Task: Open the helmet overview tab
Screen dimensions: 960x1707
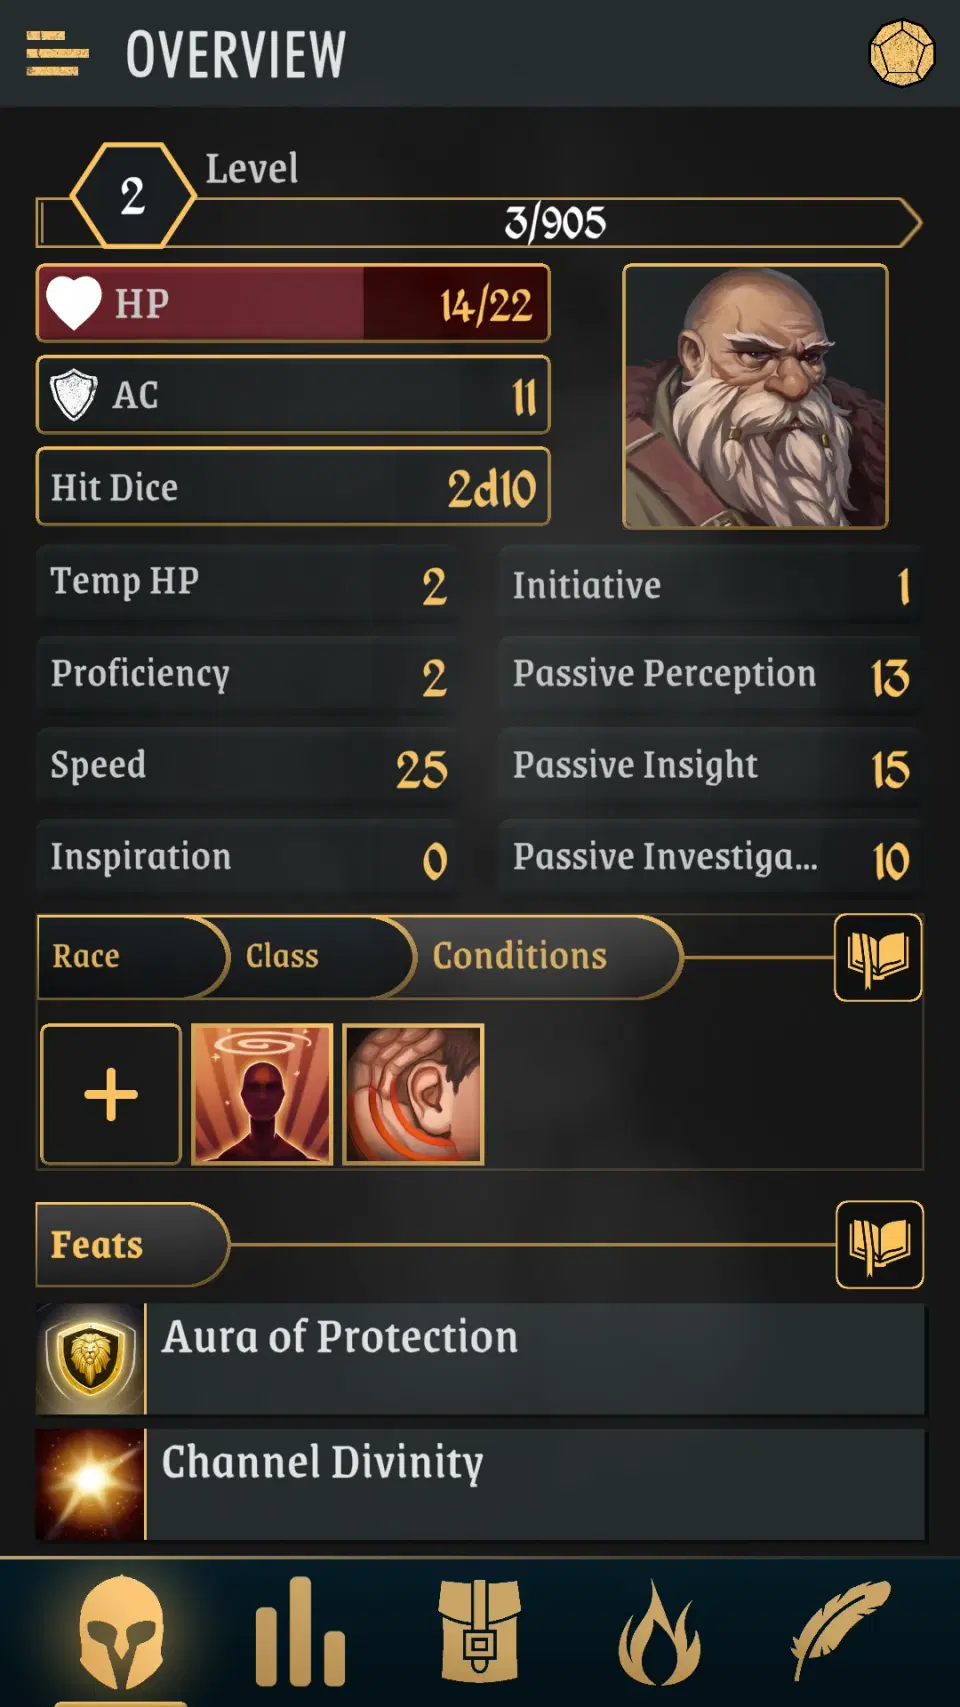Action: coord(121,1632)
